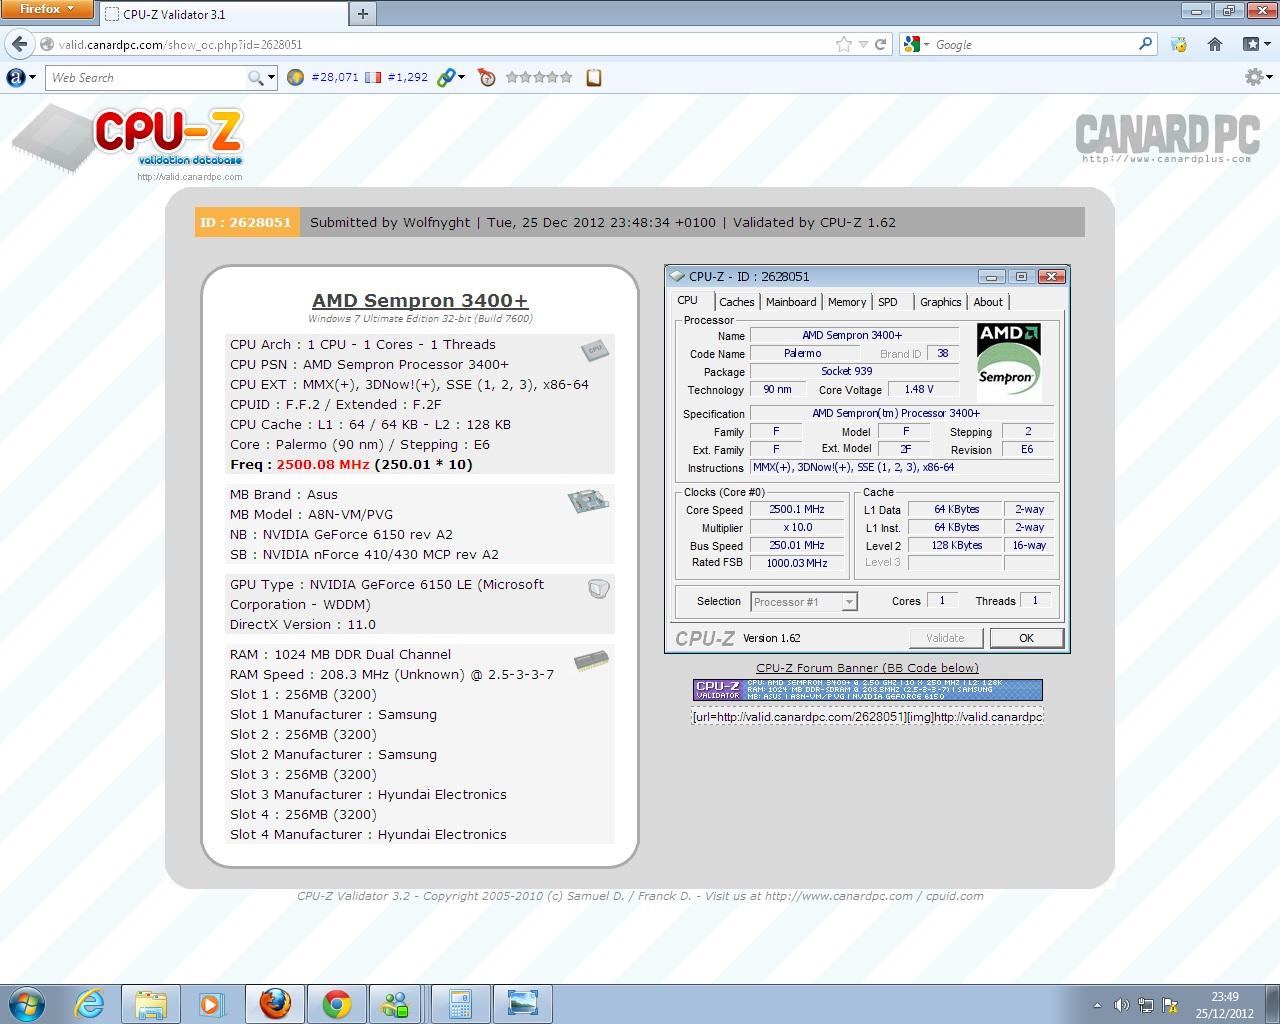Click the address bar URL field

point(435,44)
